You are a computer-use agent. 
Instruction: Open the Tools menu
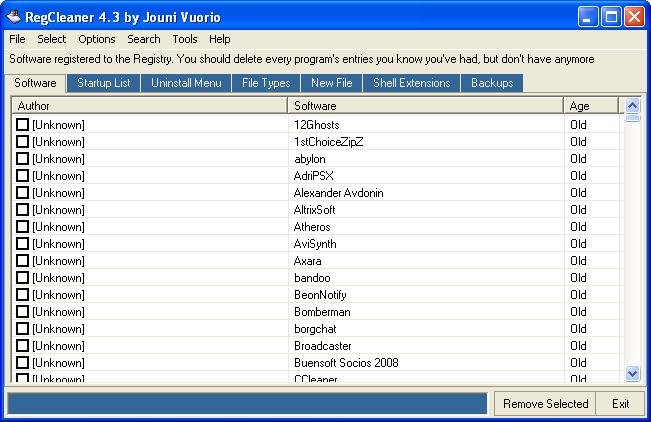pos(185,39)
